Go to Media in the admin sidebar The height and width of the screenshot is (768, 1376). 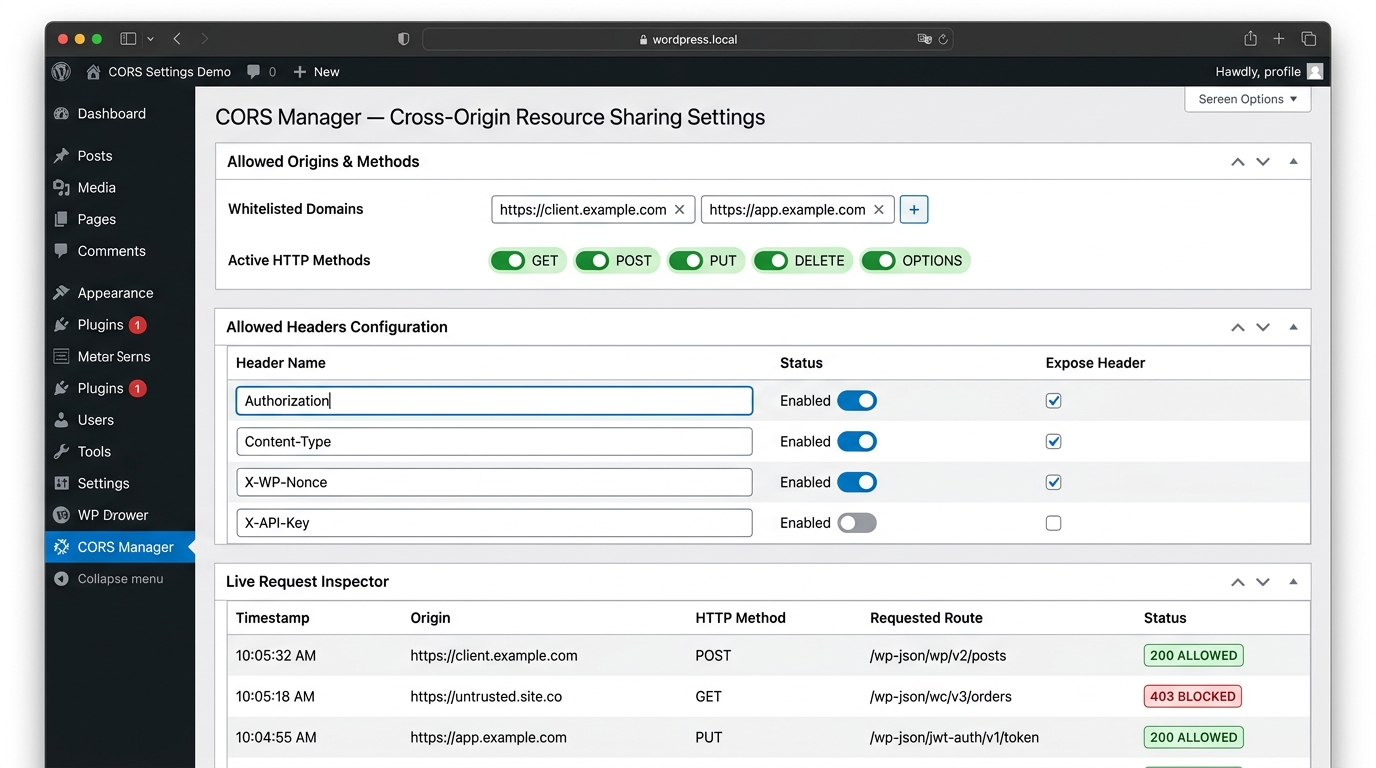coord(97,188)
